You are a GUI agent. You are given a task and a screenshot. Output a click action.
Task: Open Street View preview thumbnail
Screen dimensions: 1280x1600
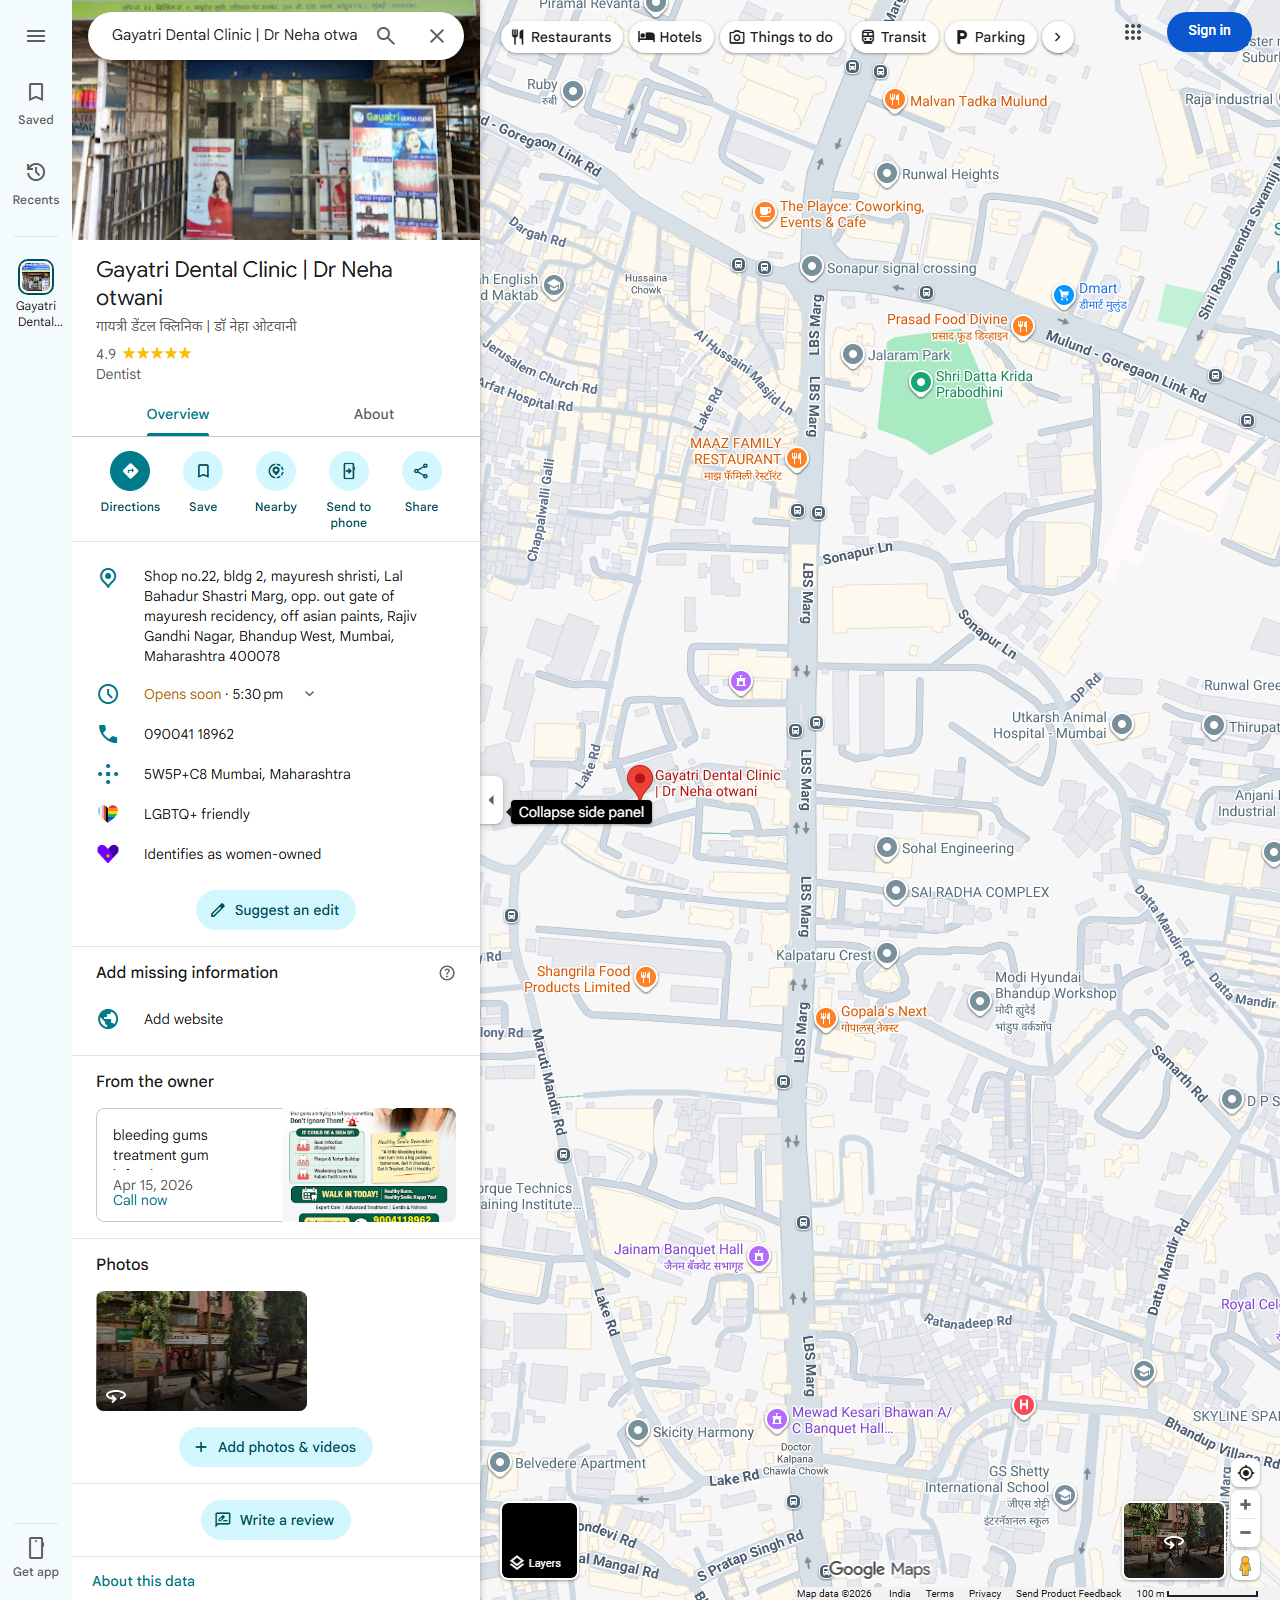click(x=1174, y=1540)
